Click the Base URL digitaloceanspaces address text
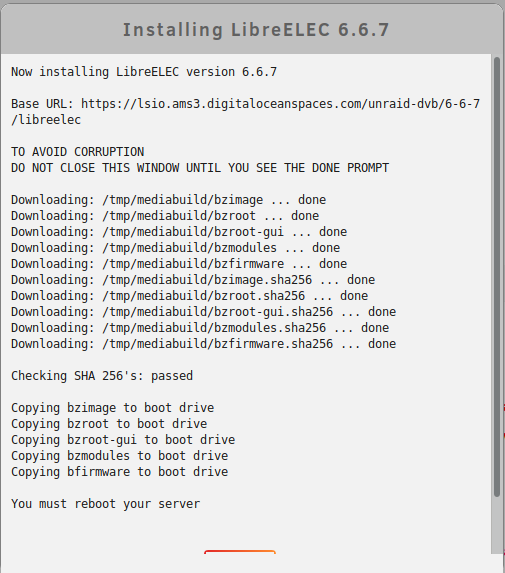This screenshot has height=573, width=505. [280, 104]
